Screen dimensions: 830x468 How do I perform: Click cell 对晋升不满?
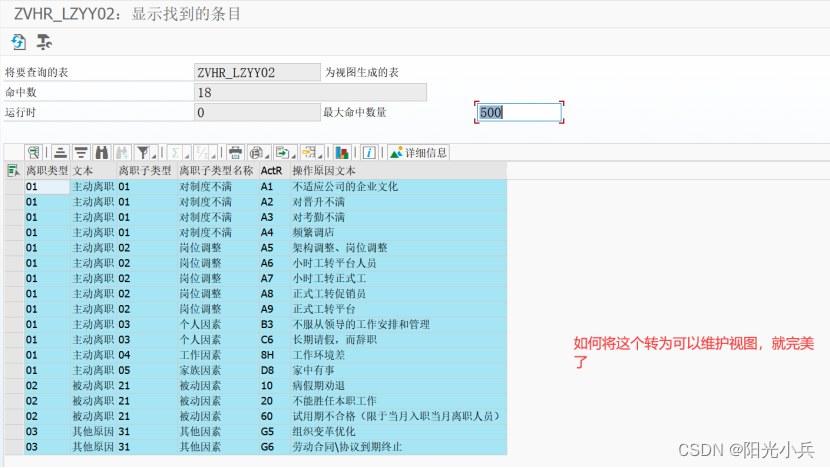coord(398,202)
